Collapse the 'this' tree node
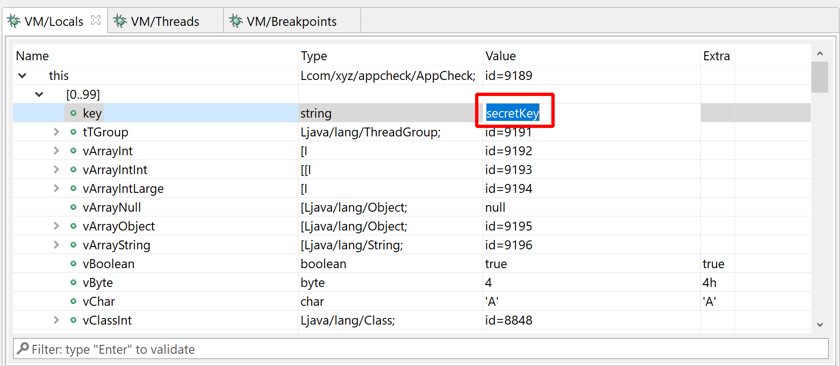Viewport: 840px width, 366px height. [x=22, y=76]
